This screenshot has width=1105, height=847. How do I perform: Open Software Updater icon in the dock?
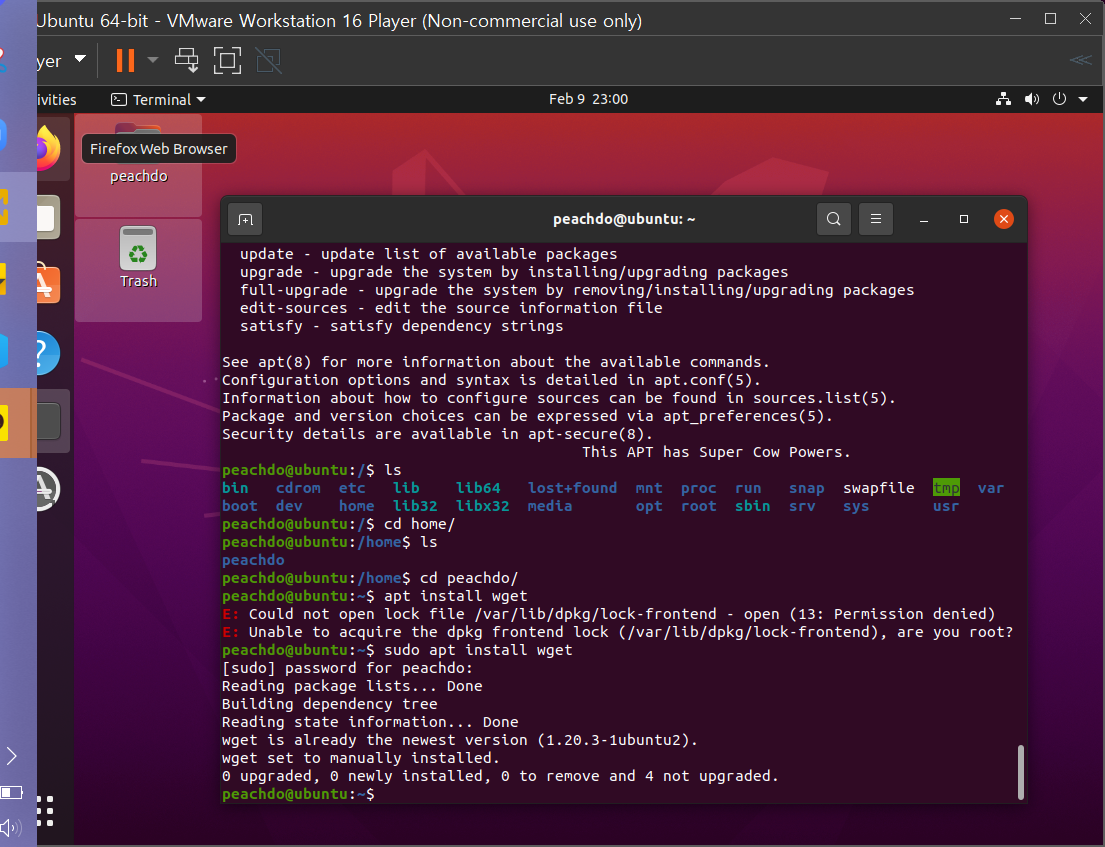[x=48, y=488]
